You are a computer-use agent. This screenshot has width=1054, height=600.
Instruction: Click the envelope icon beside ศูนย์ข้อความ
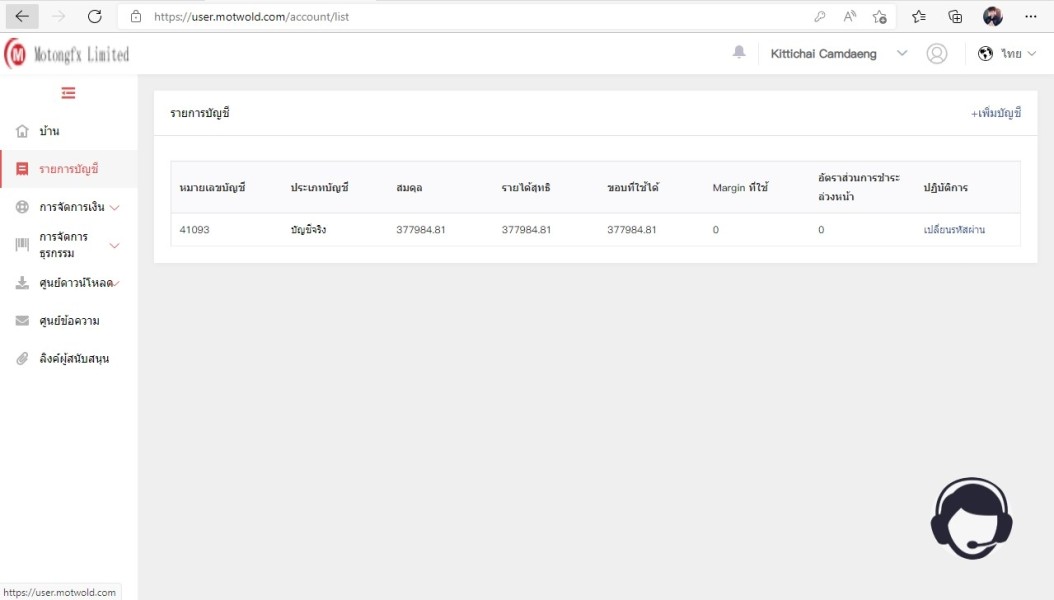[22, 320]
